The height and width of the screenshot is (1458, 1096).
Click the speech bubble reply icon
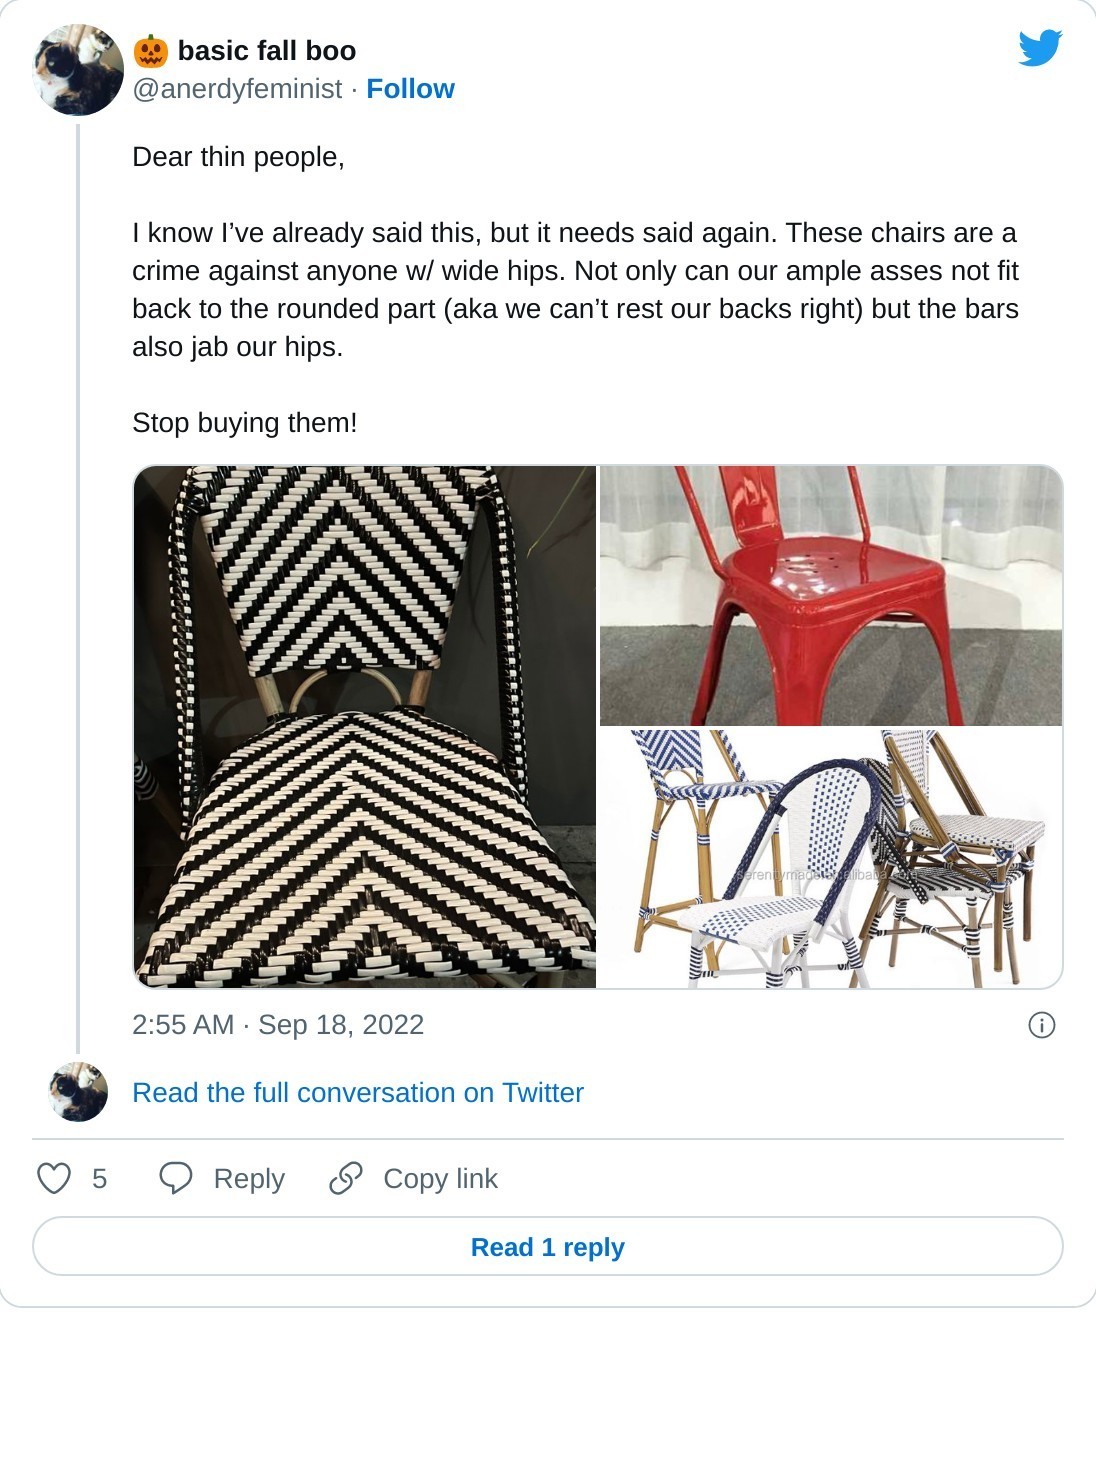pyautogui.click(x=176, y=1178)
